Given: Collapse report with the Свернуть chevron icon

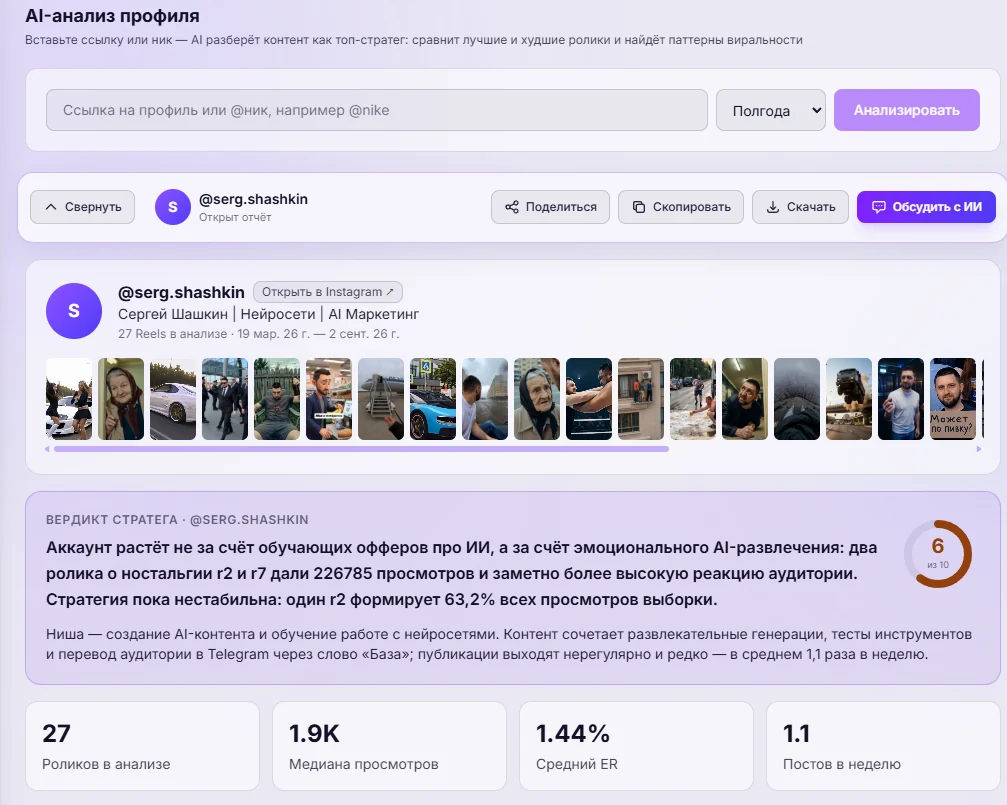Looking at the screenshot, I should tap(51, 207).
